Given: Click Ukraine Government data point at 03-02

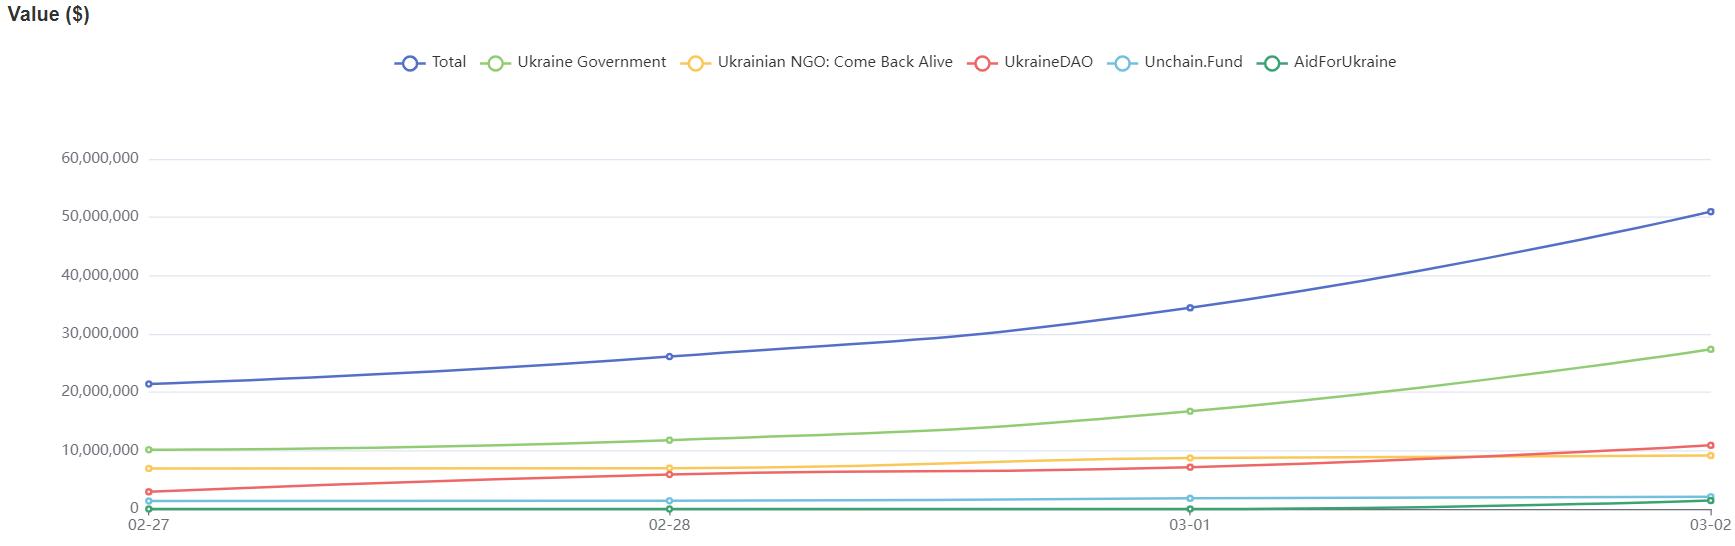Looking at the screenshot, I should point(1710,350).
